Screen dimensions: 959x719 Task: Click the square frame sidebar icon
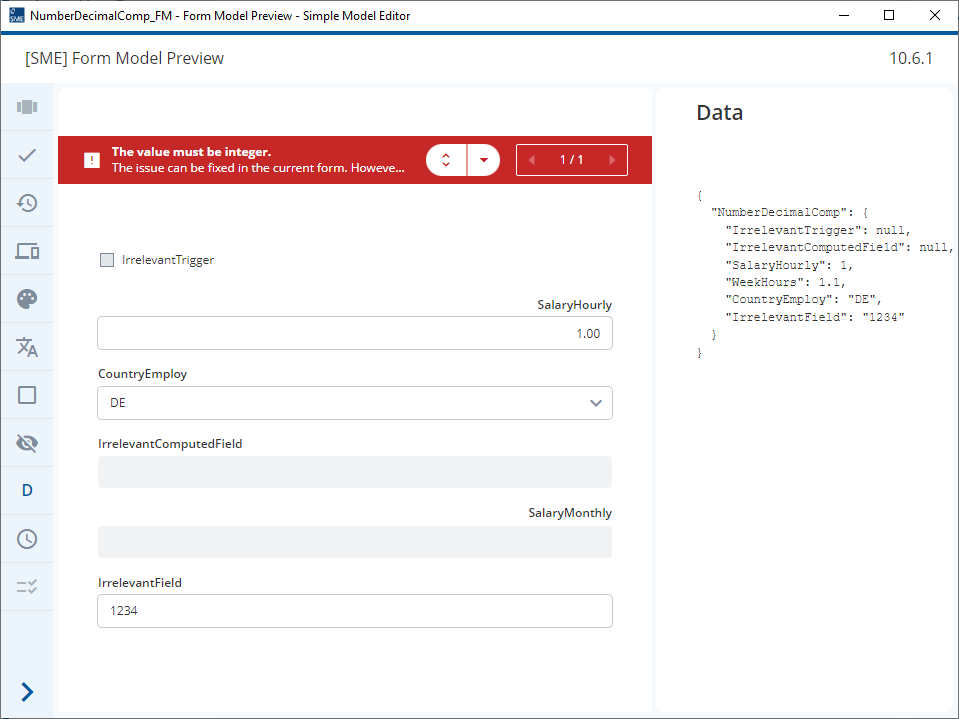click(x=27, y=395)
